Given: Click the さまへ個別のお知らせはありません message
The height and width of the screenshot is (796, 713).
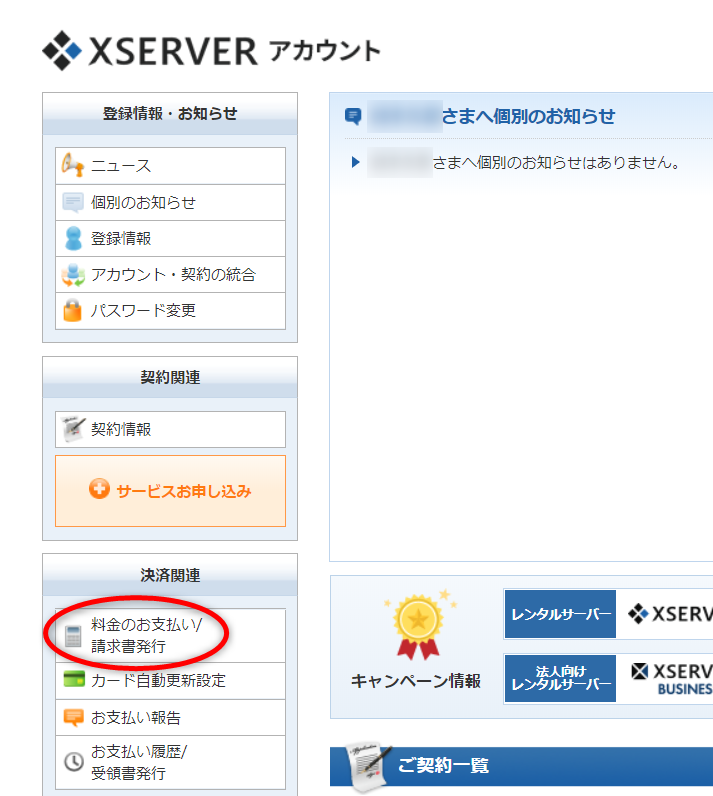Looking at the screenshot, I should point(556,162).
